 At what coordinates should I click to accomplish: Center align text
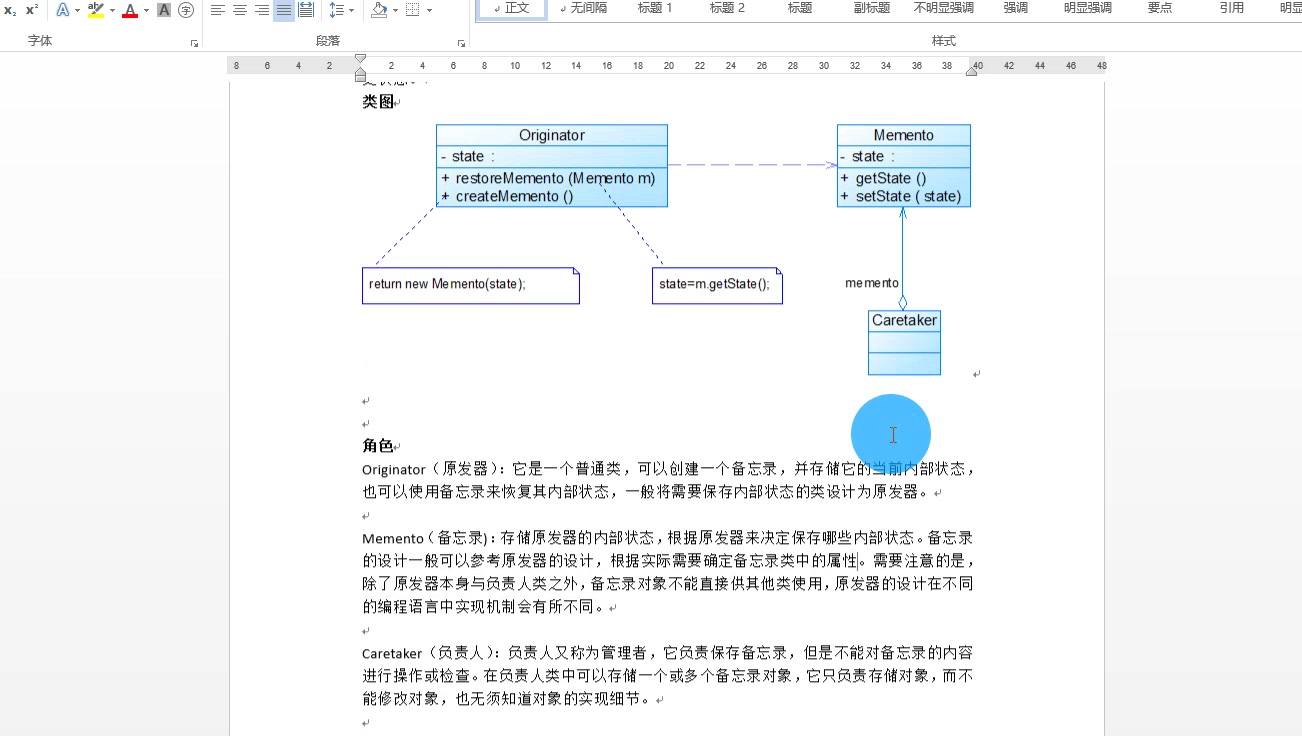(240, 10)
